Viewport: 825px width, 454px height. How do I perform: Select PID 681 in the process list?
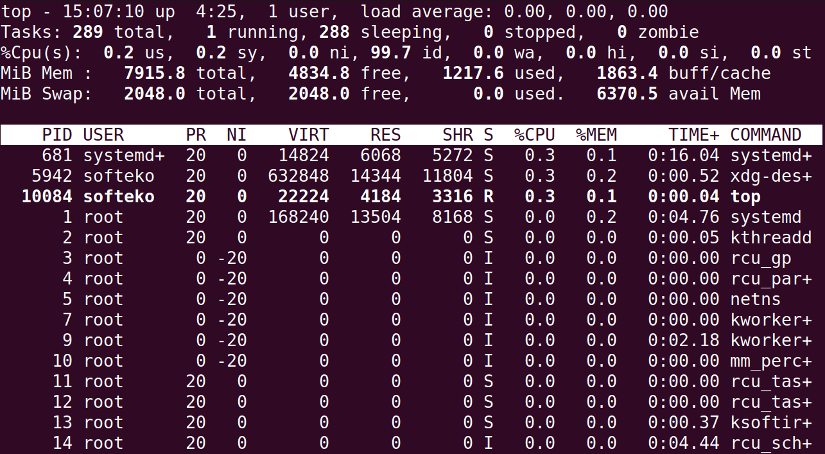[57, 156]
